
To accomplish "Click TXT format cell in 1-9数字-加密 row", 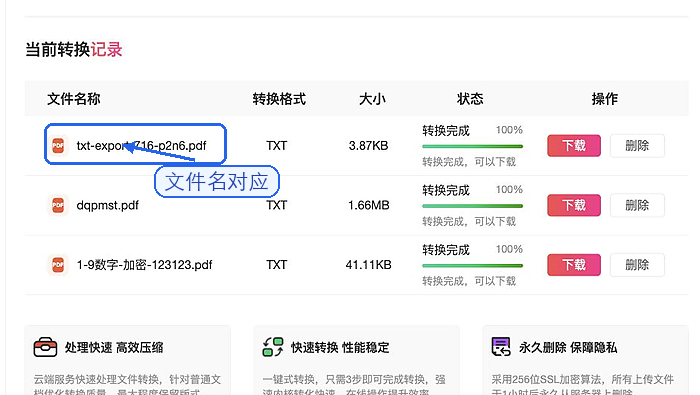I will (x=276, y=265).
